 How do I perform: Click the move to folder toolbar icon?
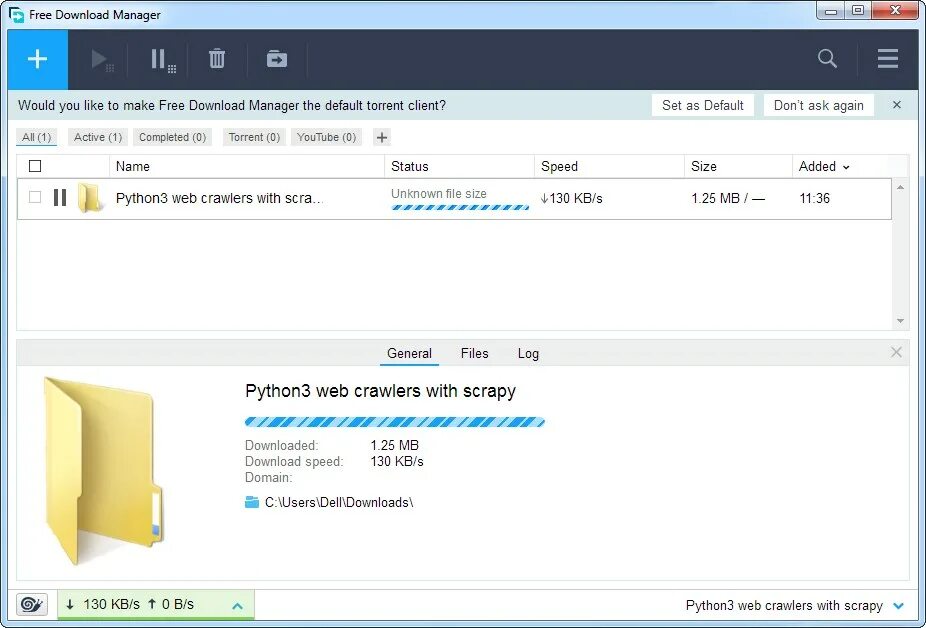click(x=276, y=59)
